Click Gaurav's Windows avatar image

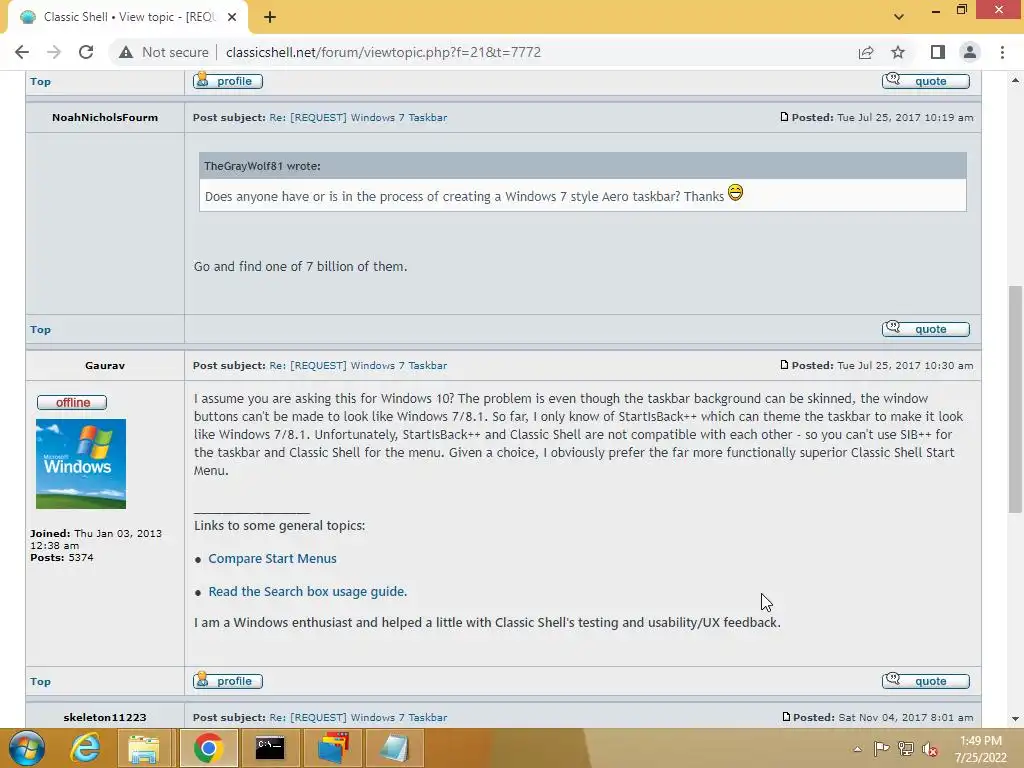point(81,464)
